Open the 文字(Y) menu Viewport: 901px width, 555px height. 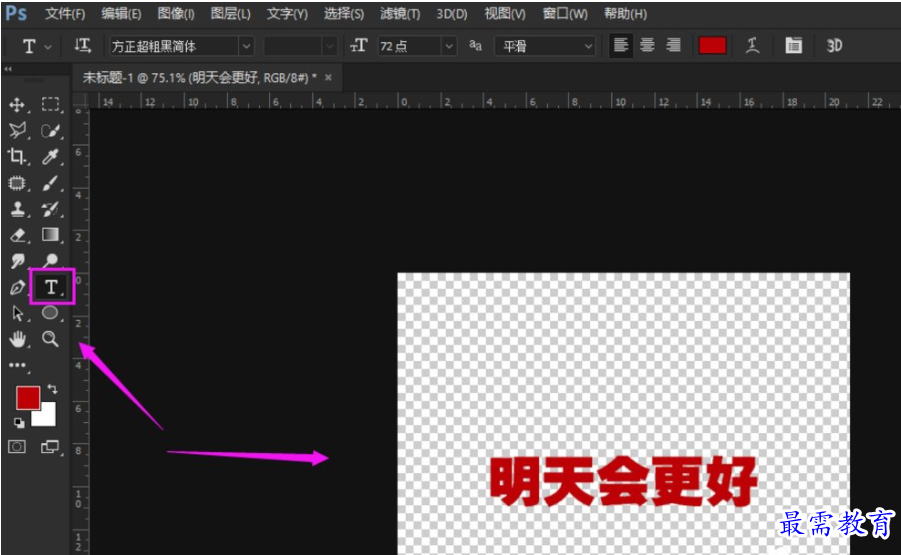[x=287, y=14]
